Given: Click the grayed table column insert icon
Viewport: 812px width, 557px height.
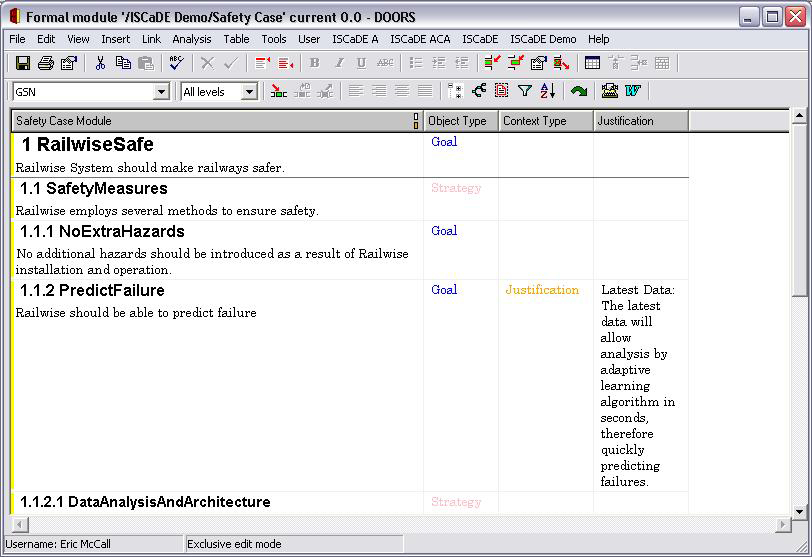Looking at the screenshot, I should (x=639, y=63).
